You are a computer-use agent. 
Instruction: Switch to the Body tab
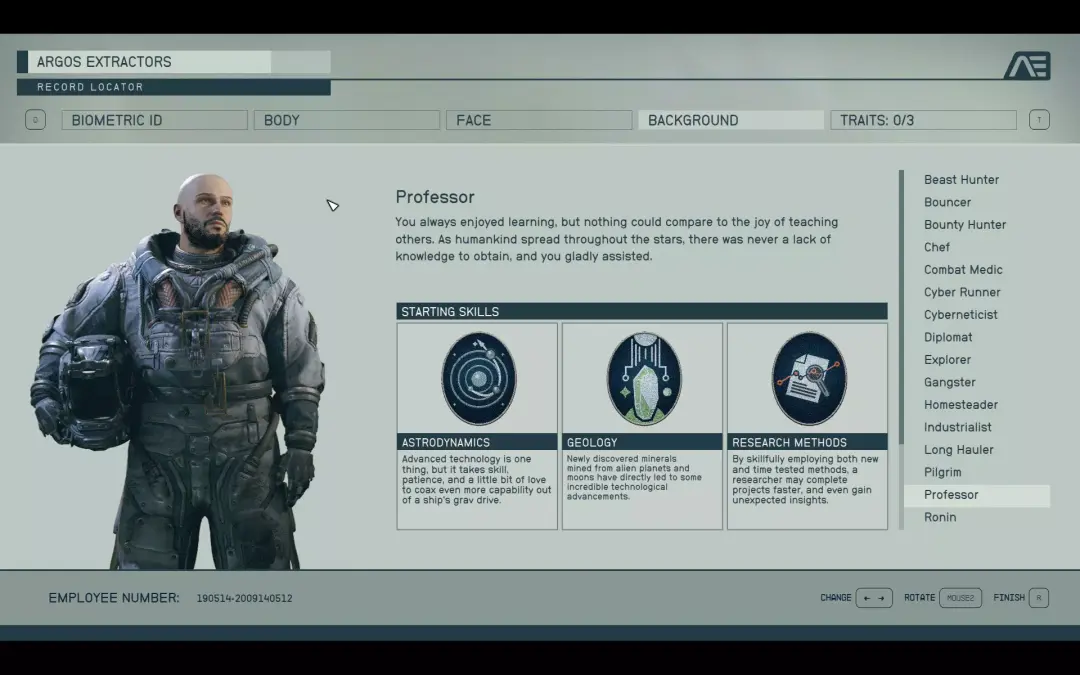pos(346,120)
